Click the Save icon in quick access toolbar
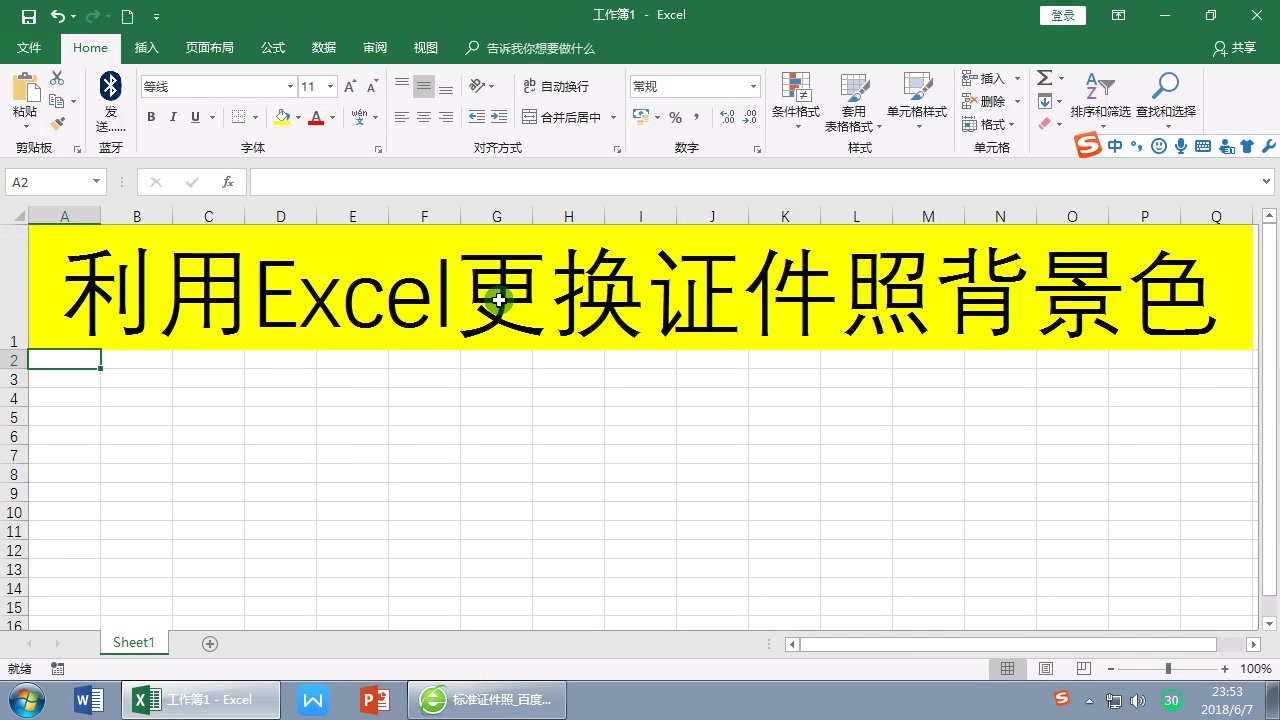1280x720 pixels. (x=29, y=16)
